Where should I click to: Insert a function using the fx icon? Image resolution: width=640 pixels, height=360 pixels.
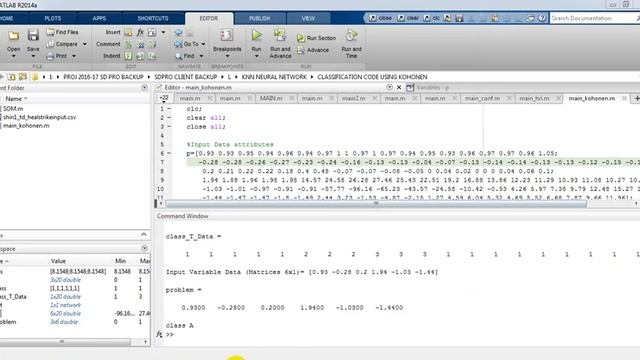click(140, 32)
